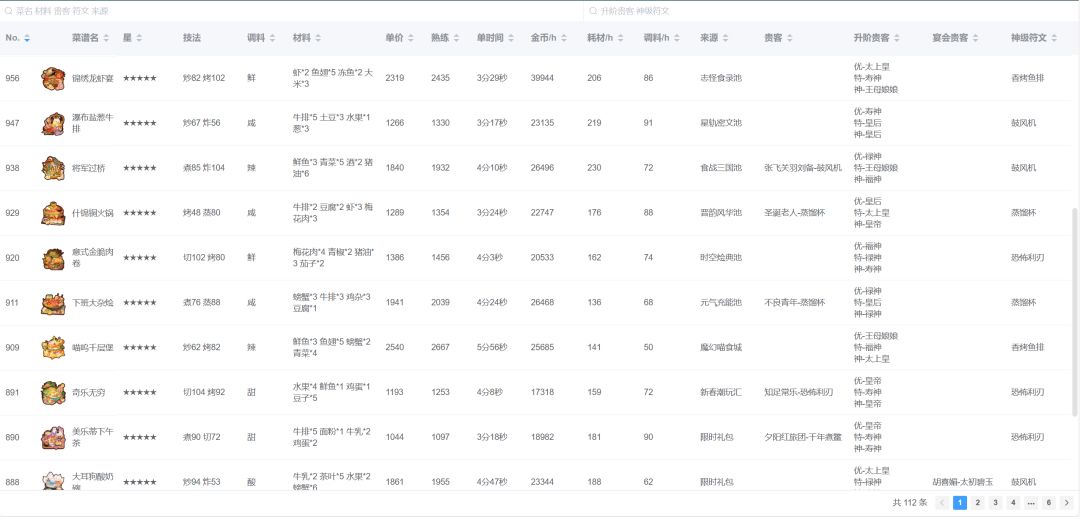Sort by 单价 using its sort arrows
This screenshot has width=1080, height=517.
pos(411,39)
